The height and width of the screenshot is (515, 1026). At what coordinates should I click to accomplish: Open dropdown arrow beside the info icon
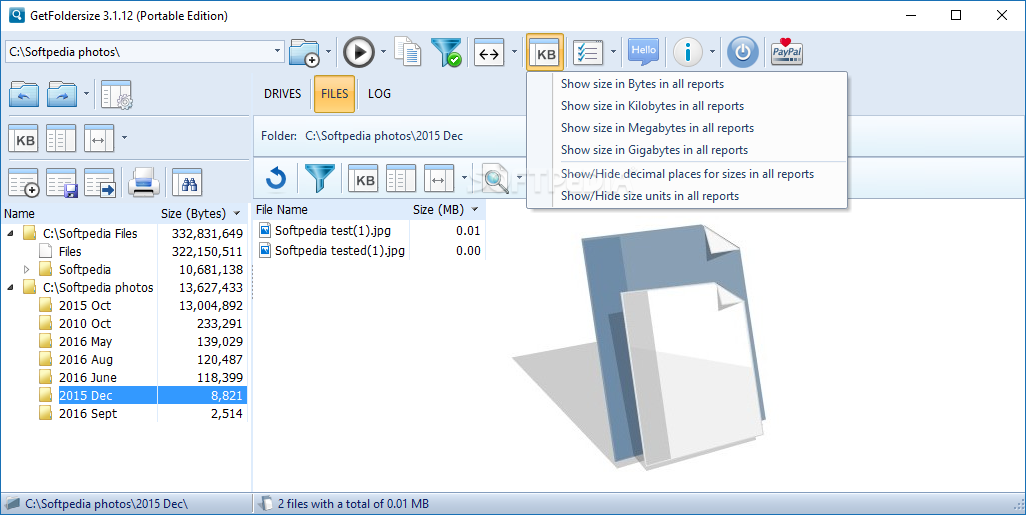pos(712,52)
